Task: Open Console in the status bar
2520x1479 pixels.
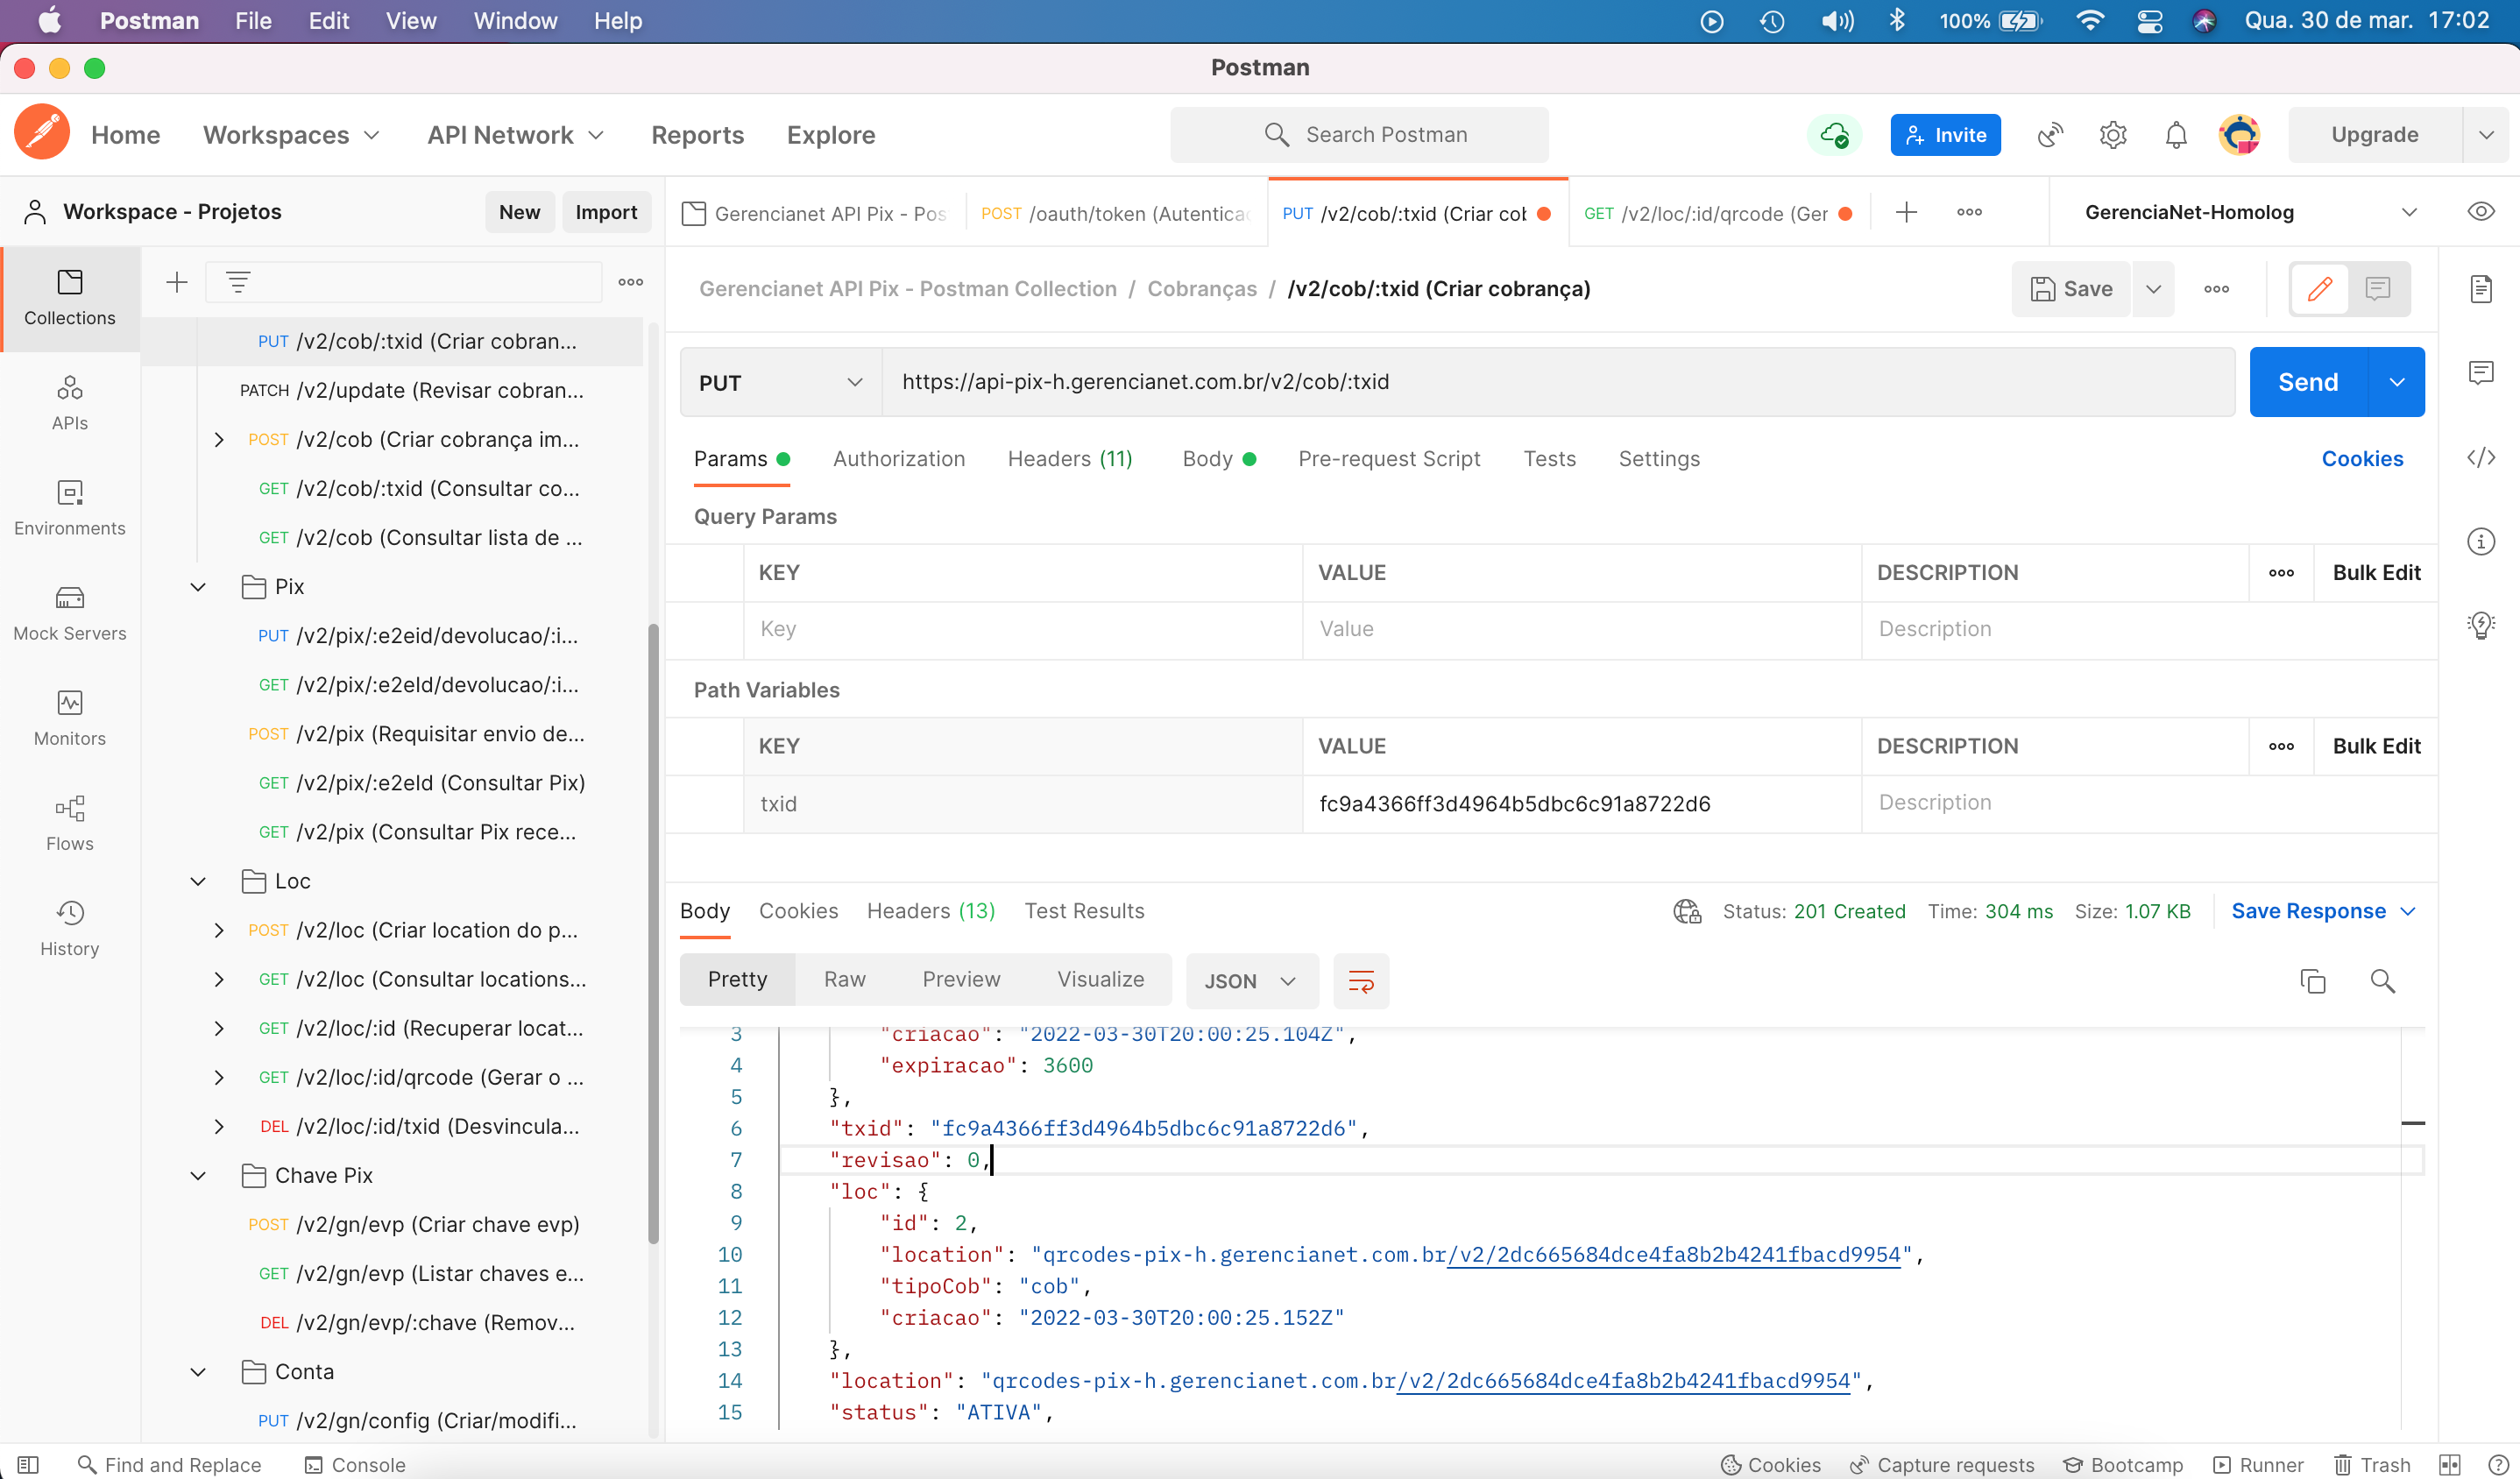Action: [x=355, y=1464]
